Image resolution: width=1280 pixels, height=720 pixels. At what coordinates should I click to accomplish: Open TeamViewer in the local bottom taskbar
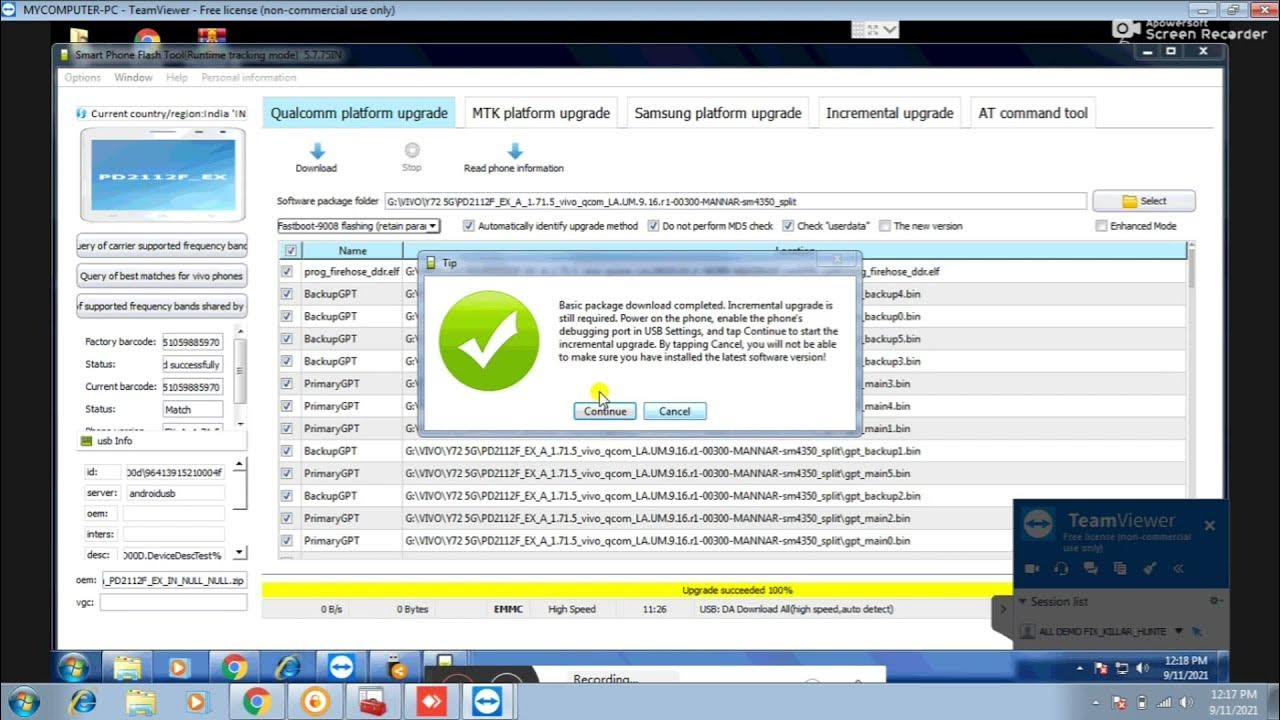coord(490,702)
